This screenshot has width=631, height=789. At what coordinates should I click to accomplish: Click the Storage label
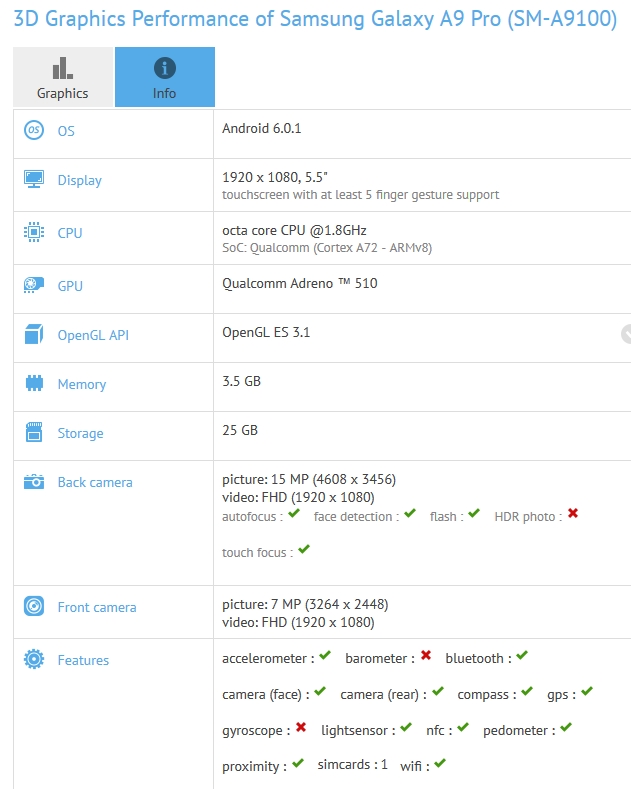click(x=81, y=433)
